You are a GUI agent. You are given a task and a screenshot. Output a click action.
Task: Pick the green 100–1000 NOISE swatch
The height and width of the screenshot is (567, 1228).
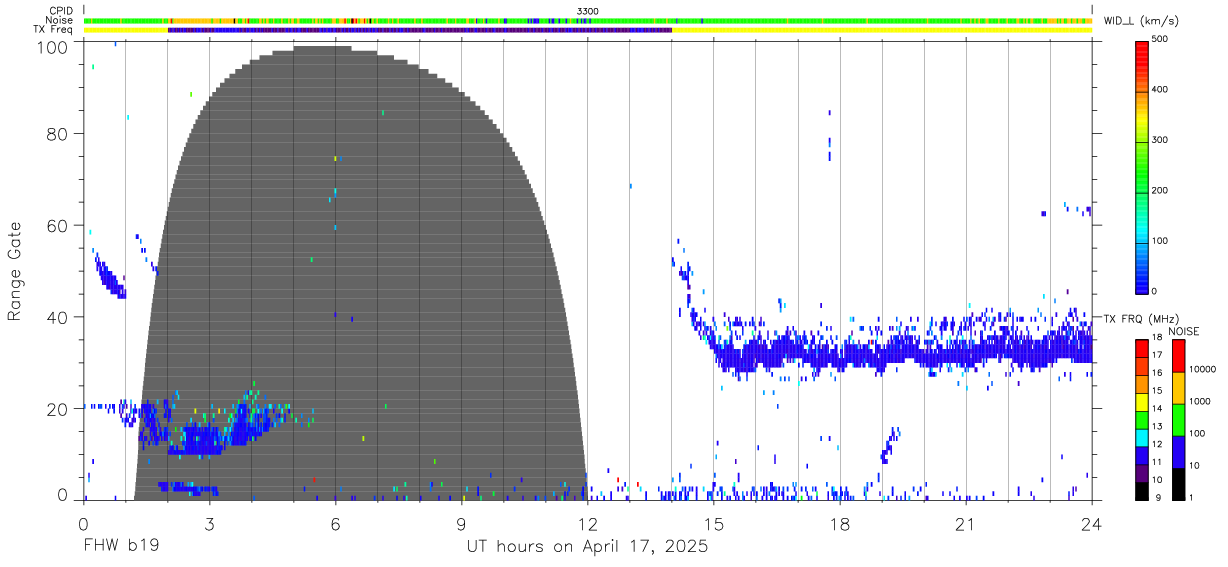(1178, 419)
